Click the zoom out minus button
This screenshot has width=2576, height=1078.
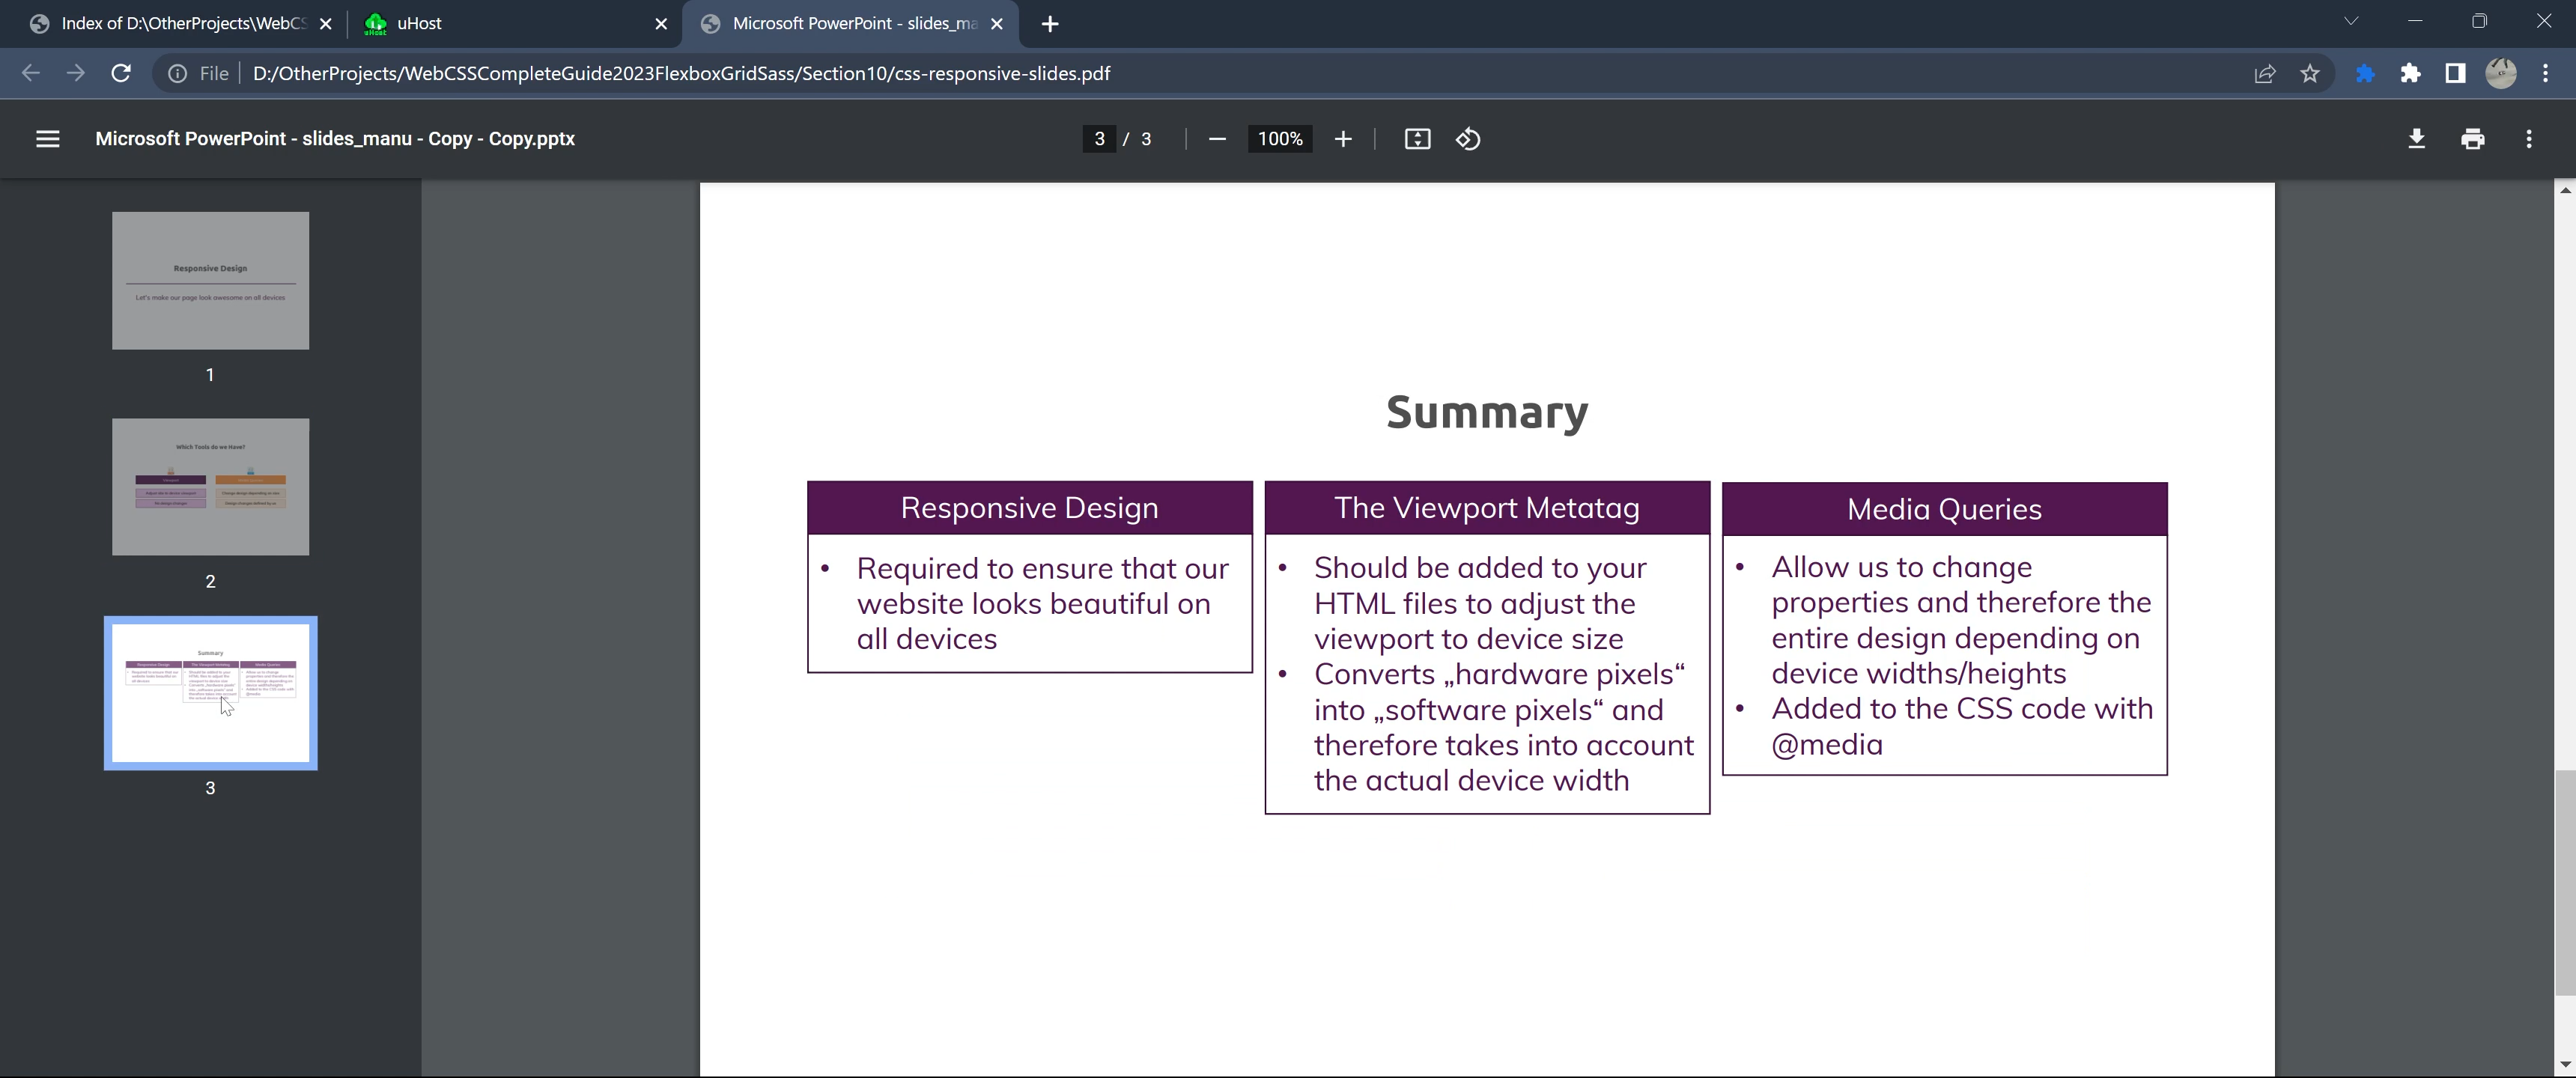coord(1216,139)
